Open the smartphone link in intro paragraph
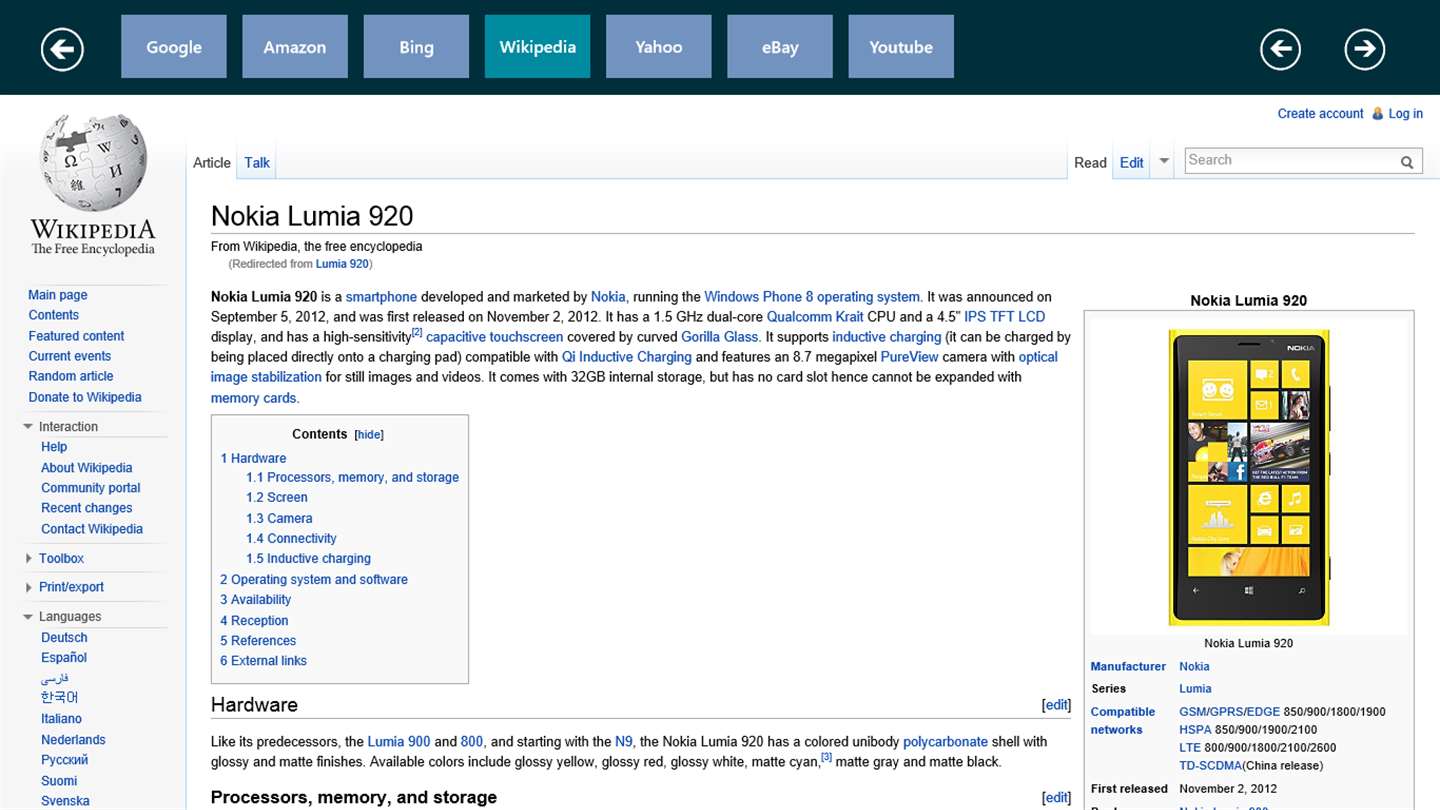 [x=381, y=297]
